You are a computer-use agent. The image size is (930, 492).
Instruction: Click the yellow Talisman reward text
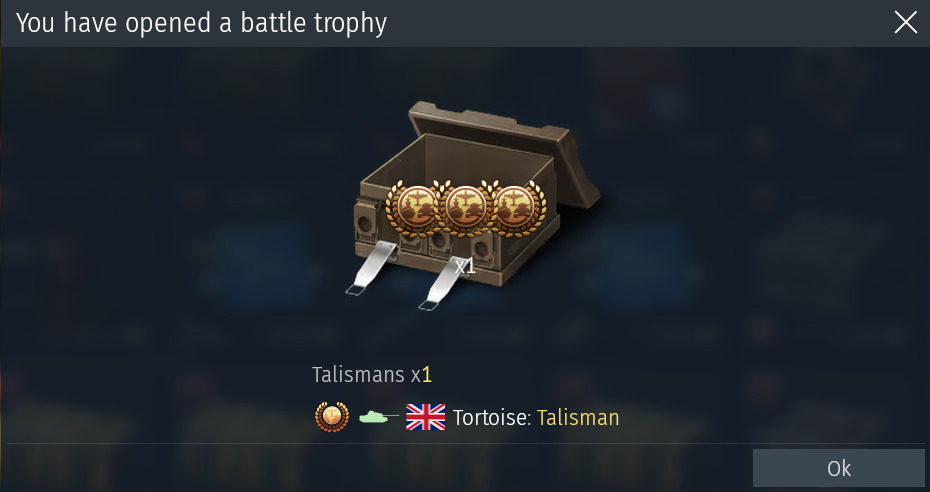tap(578, 417)
